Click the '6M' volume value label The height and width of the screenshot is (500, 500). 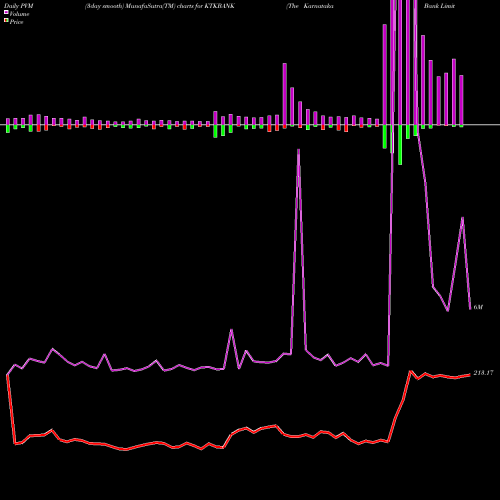tap(478, 307)
